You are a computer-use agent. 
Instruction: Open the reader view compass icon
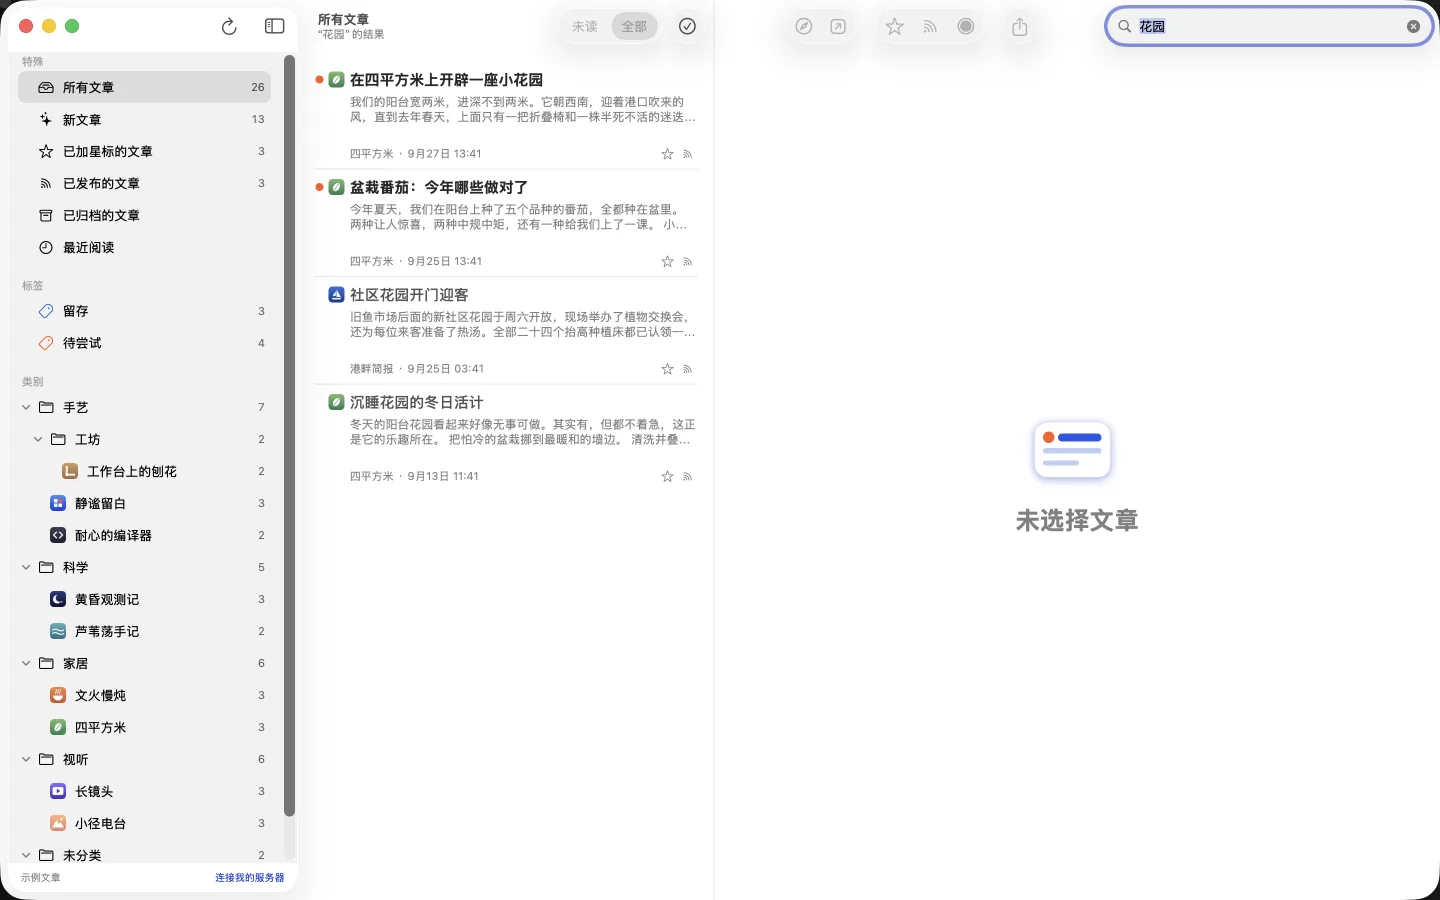coord(804,27)
